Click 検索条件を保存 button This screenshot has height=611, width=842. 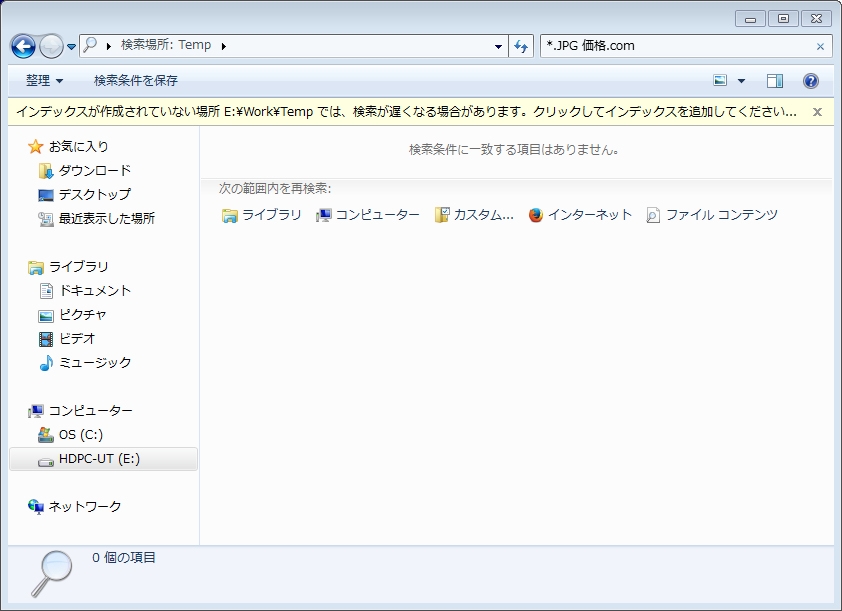pos(136,81)
